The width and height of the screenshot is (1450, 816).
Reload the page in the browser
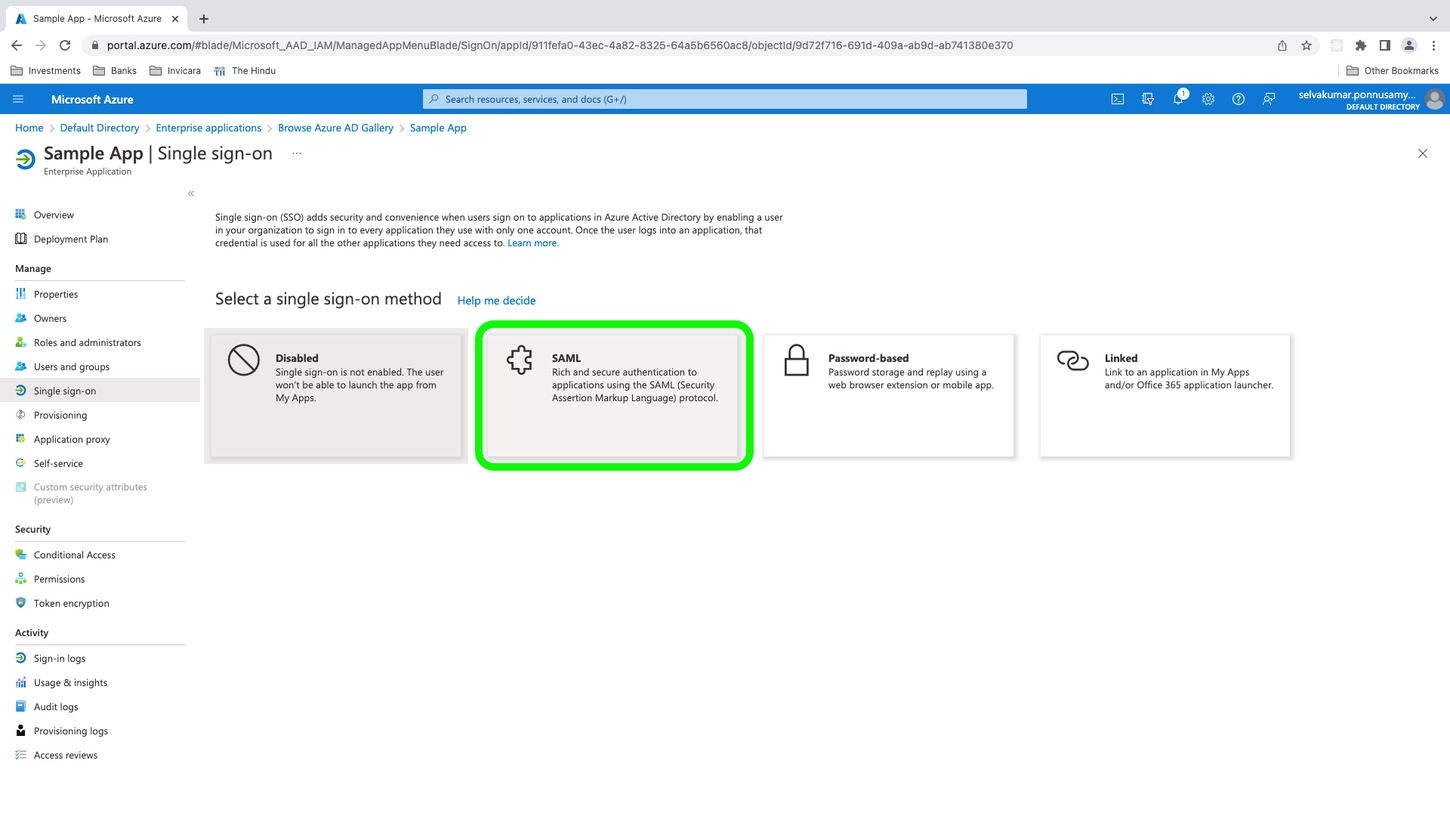pyautogui.click(x=65, y=45)
